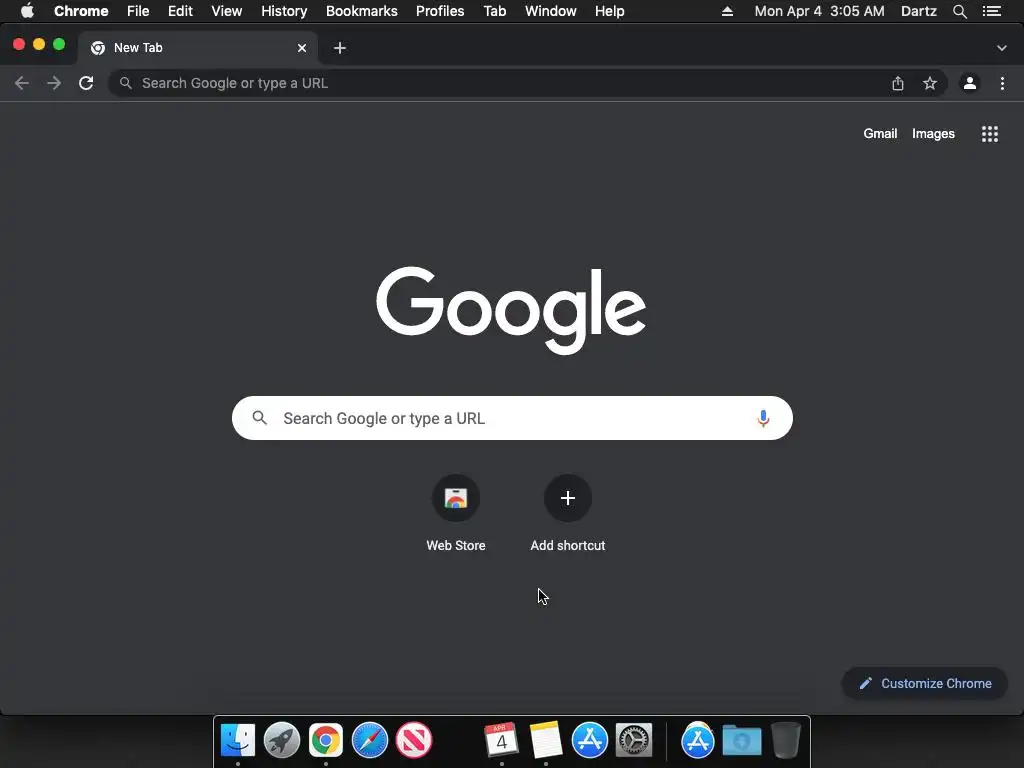Click the Google search box
Viewport: 1024px width, 768px height.
pyautogui.click(x=512, y=418)
